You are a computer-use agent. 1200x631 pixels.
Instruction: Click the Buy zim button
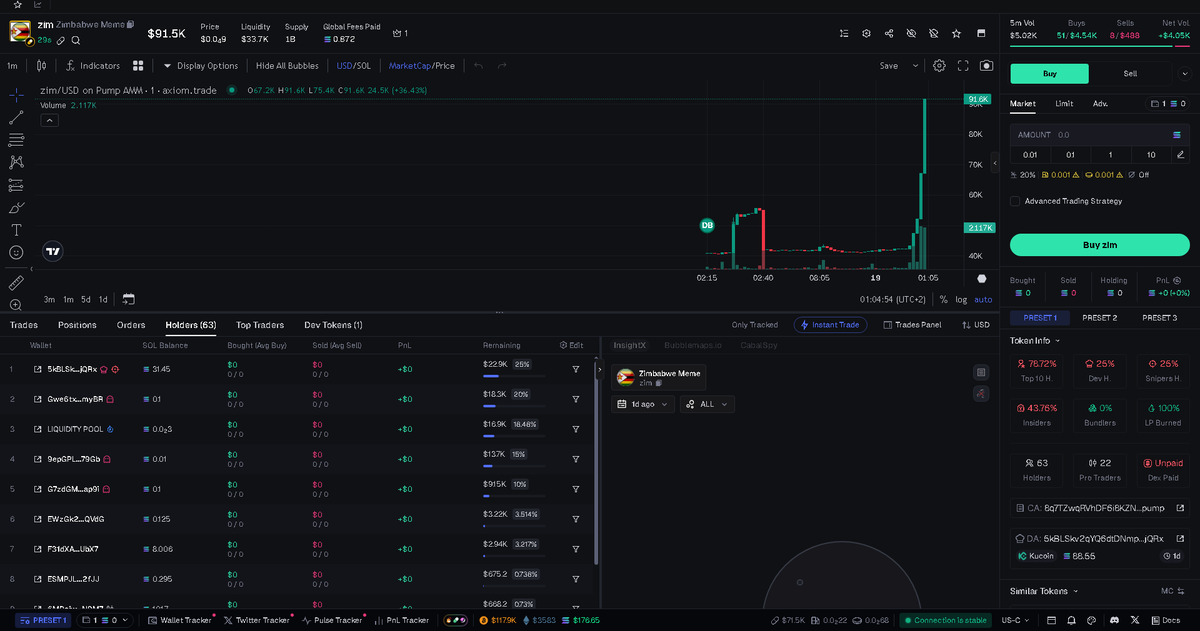pyautogui.click(x=1099, y=245)
